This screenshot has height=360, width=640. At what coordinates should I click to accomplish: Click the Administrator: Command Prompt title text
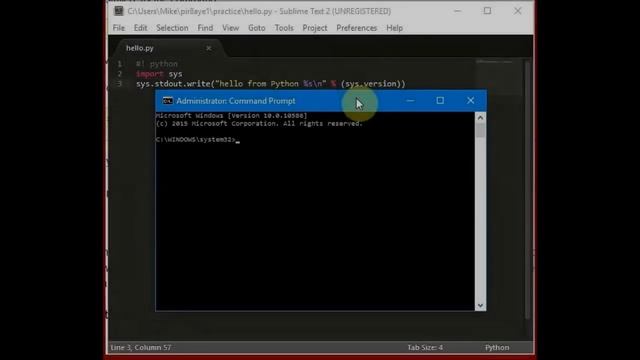(236, 101)
